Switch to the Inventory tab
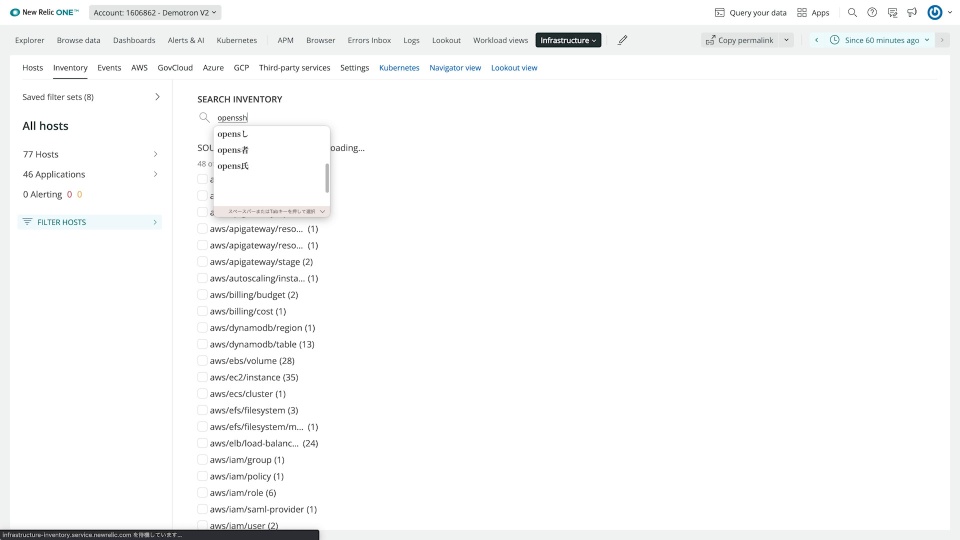Screen dimensions: 960x540 point(70,67)
